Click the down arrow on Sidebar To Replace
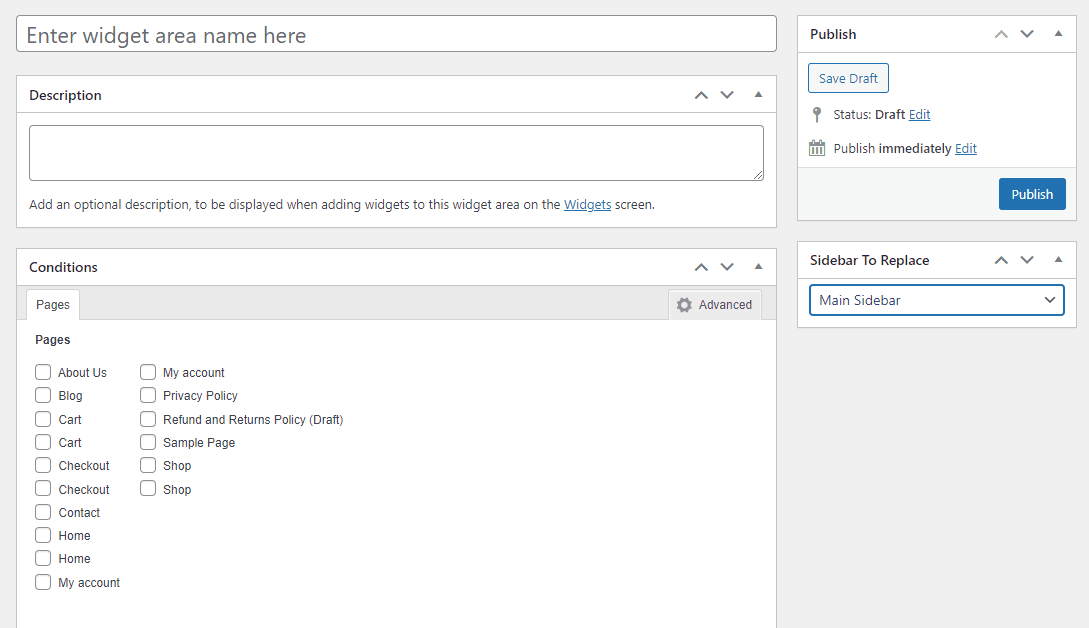1089x628 pixels. [x=1027, y=260]
